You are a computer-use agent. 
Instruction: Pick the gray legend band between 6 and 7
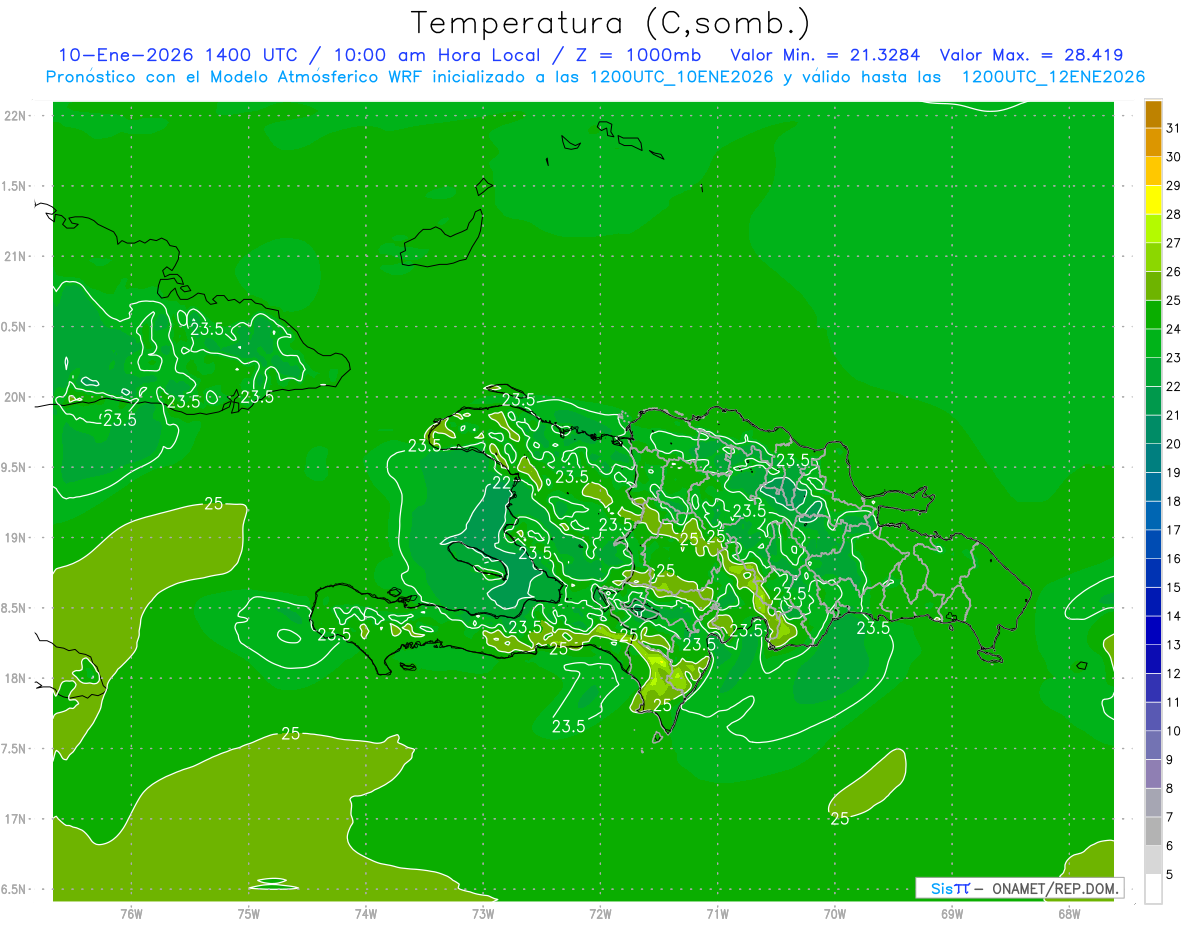1153,831
